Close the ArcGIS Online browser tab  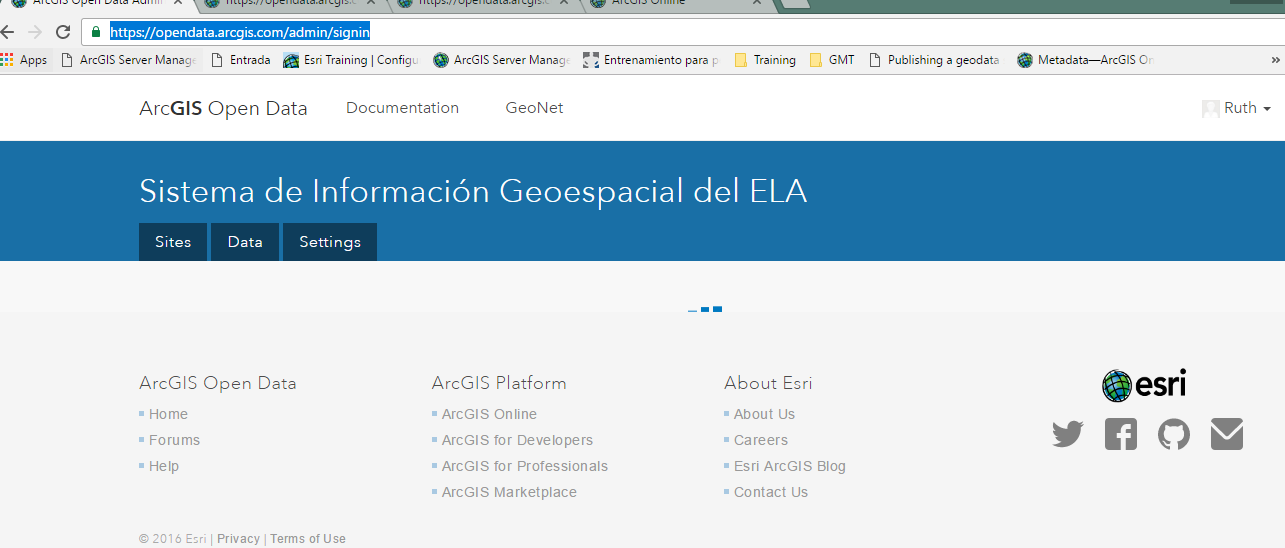(757, 4)
